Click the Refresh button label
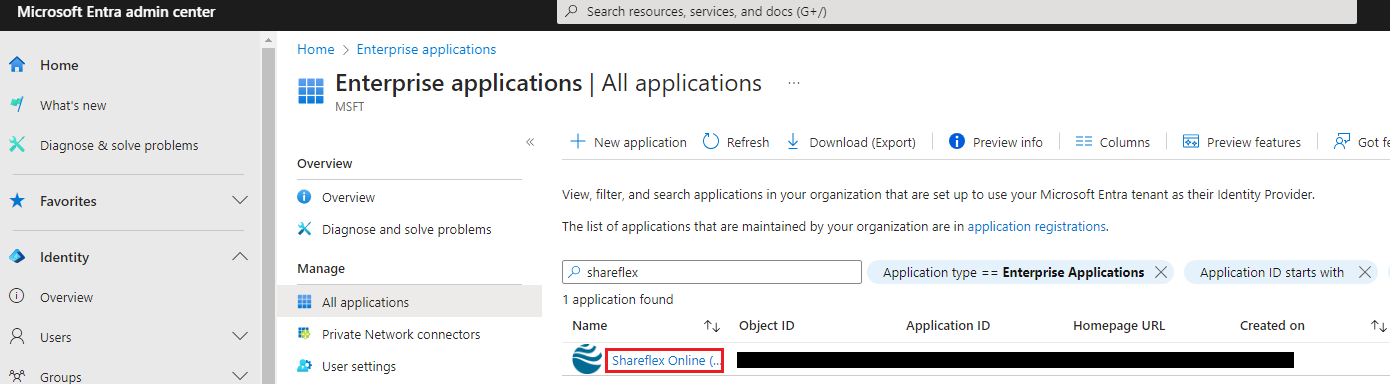Image resolution: width=1390 pixels, height=384 pixels. [748, 142]
